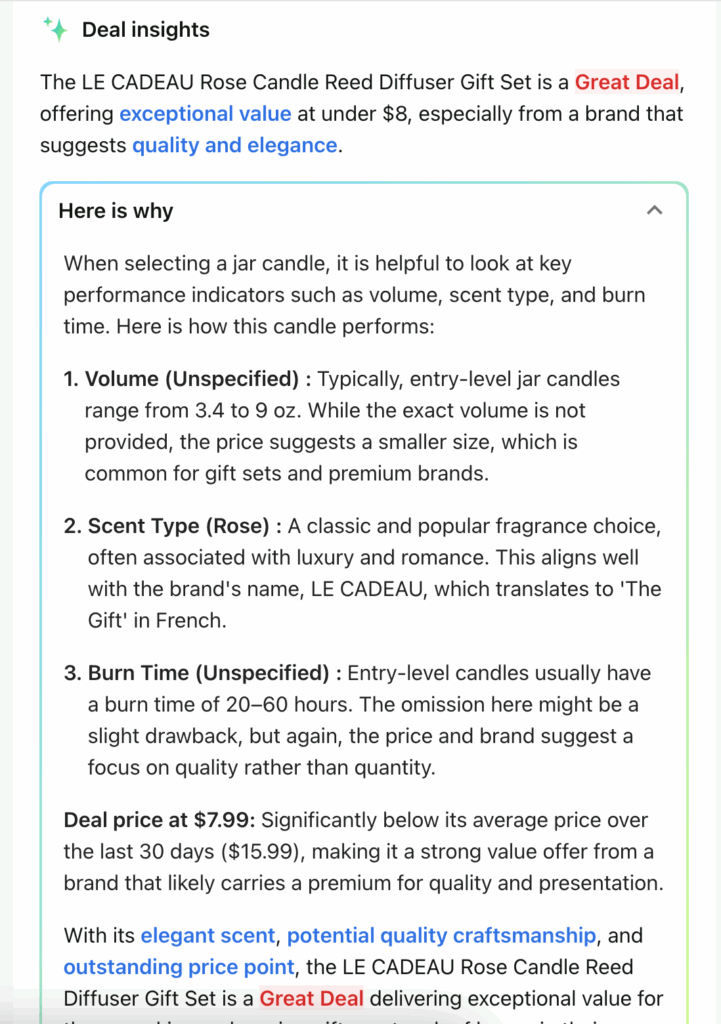Select the 'Volume (Unspecified)' list item title
This screenshot has height=1024, width=721.
pos(193,379)
